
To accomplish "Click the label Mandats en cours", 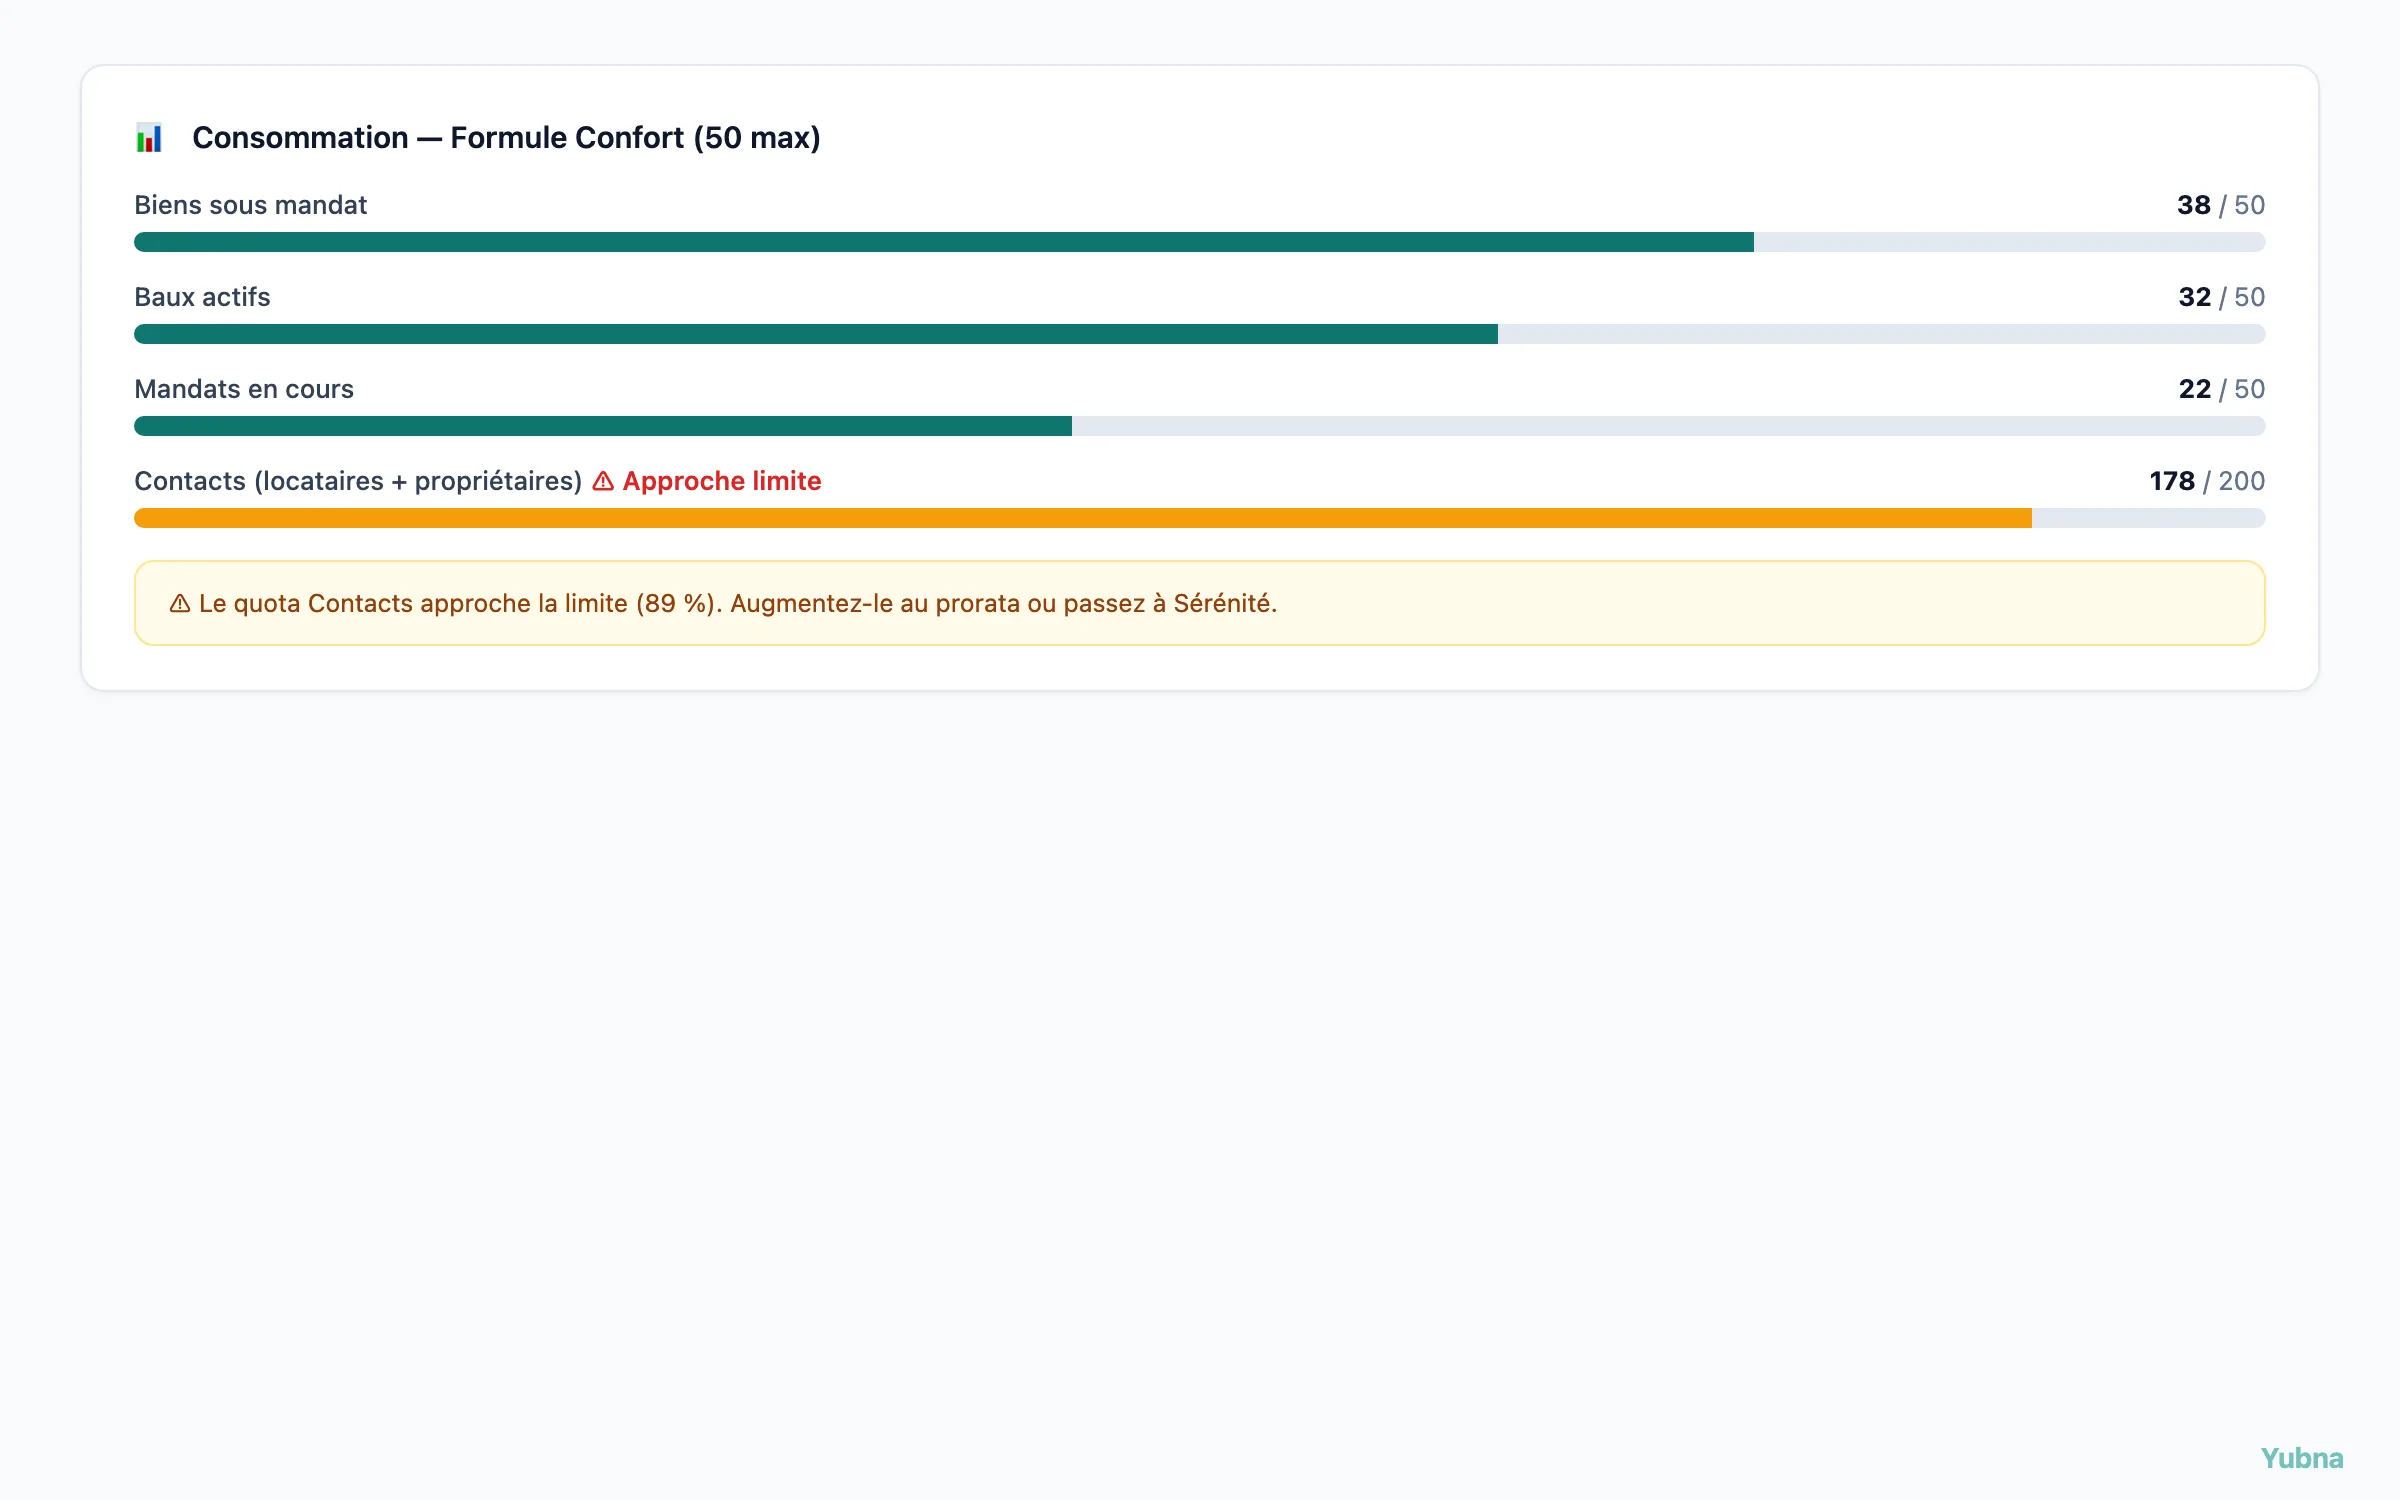I will [244, 389].
